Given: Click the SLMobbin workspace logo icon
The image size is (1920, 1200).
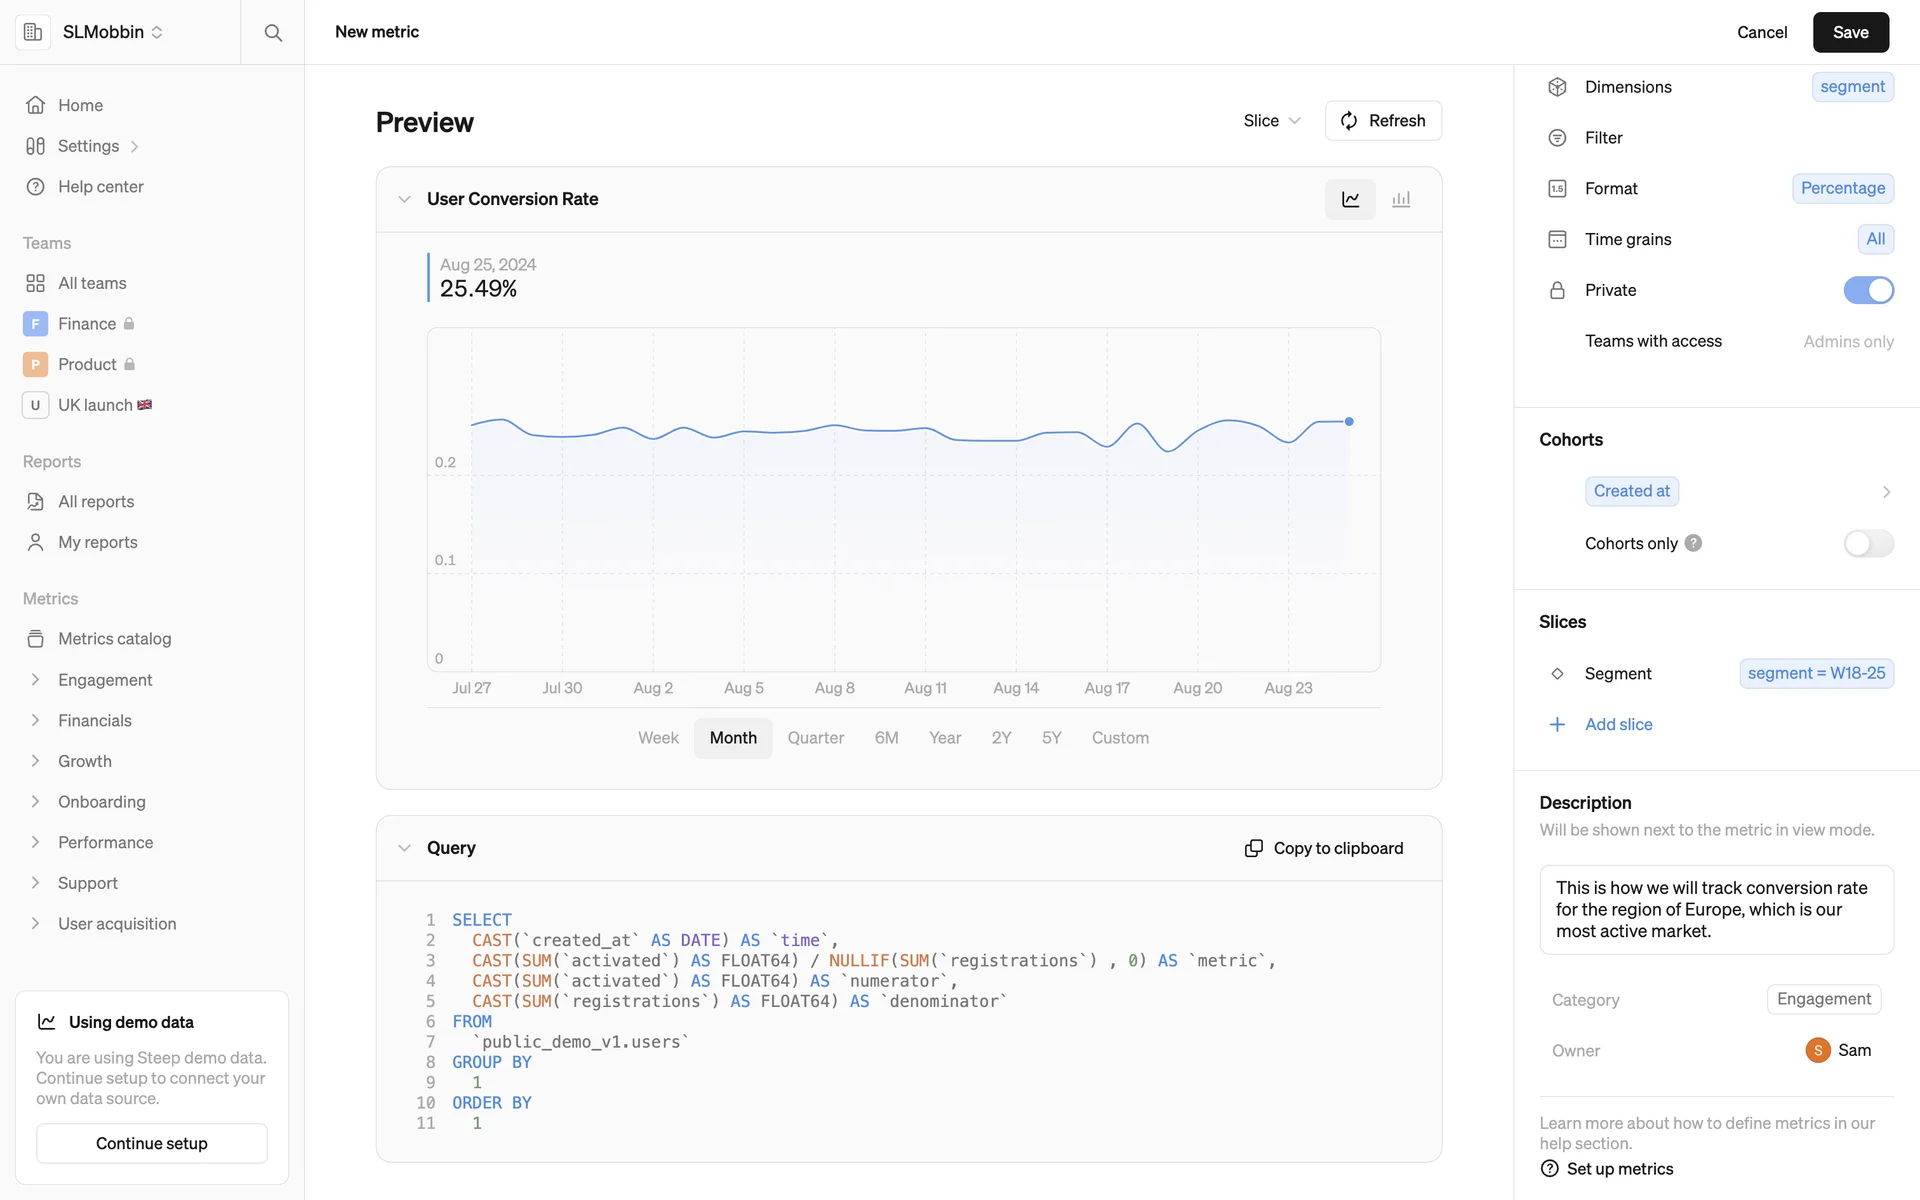Looking at the screenshot, I should [33, 32].
